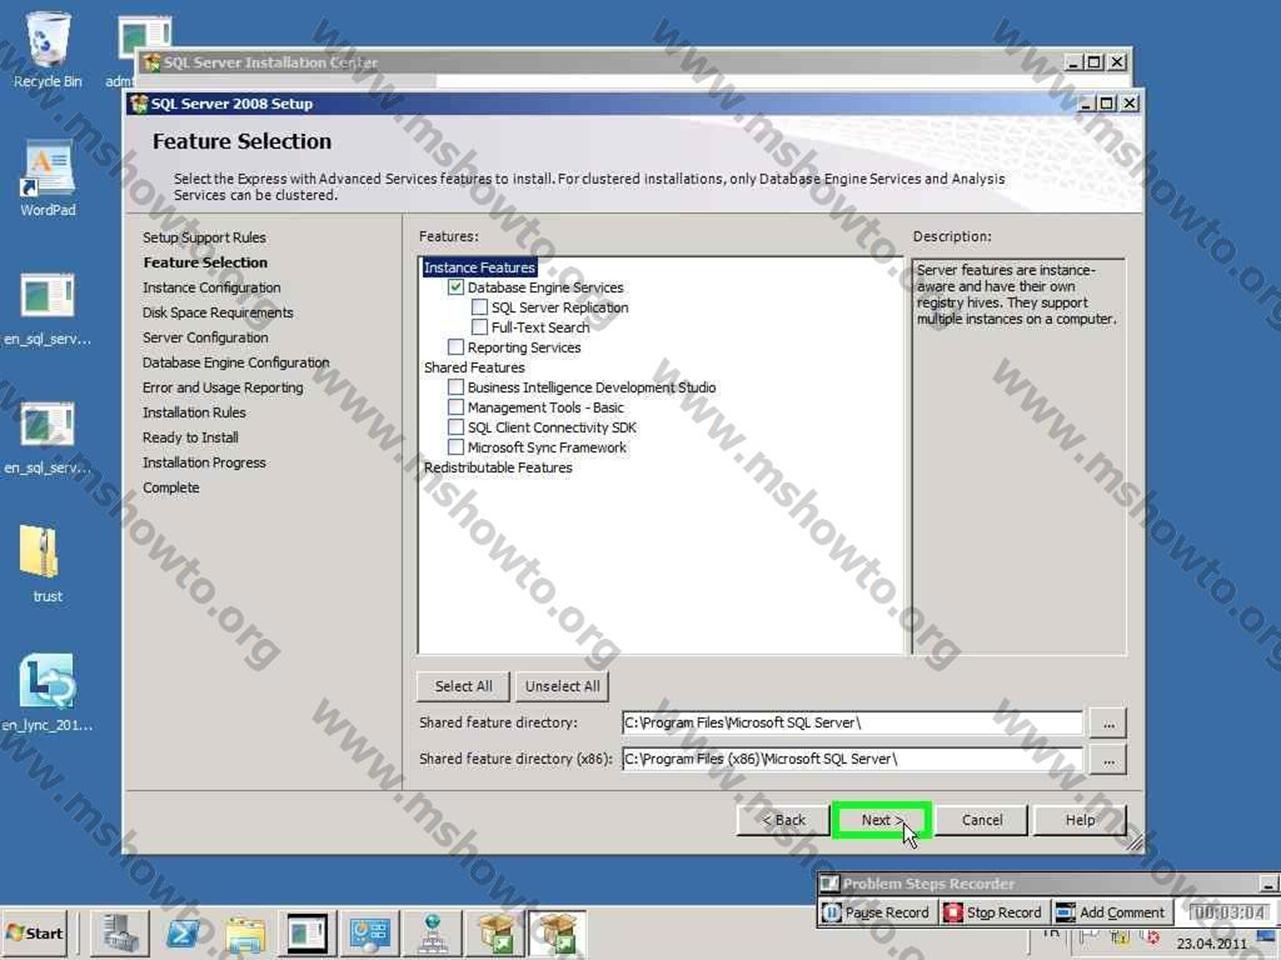1281x960 pixels.
Task: Click the Unselect All button
Action: tap(562, 686)
